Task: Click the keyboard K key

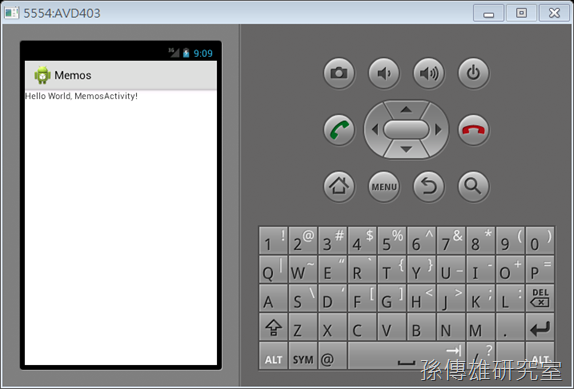Action: click(481, 298)
